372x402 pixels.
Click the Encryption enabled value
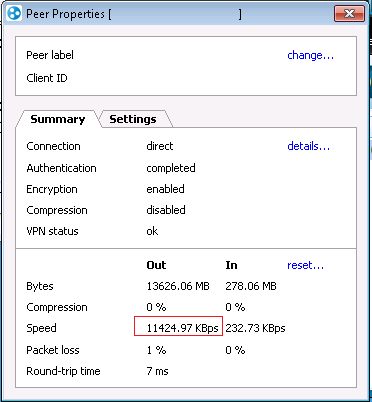click(165, 189)
